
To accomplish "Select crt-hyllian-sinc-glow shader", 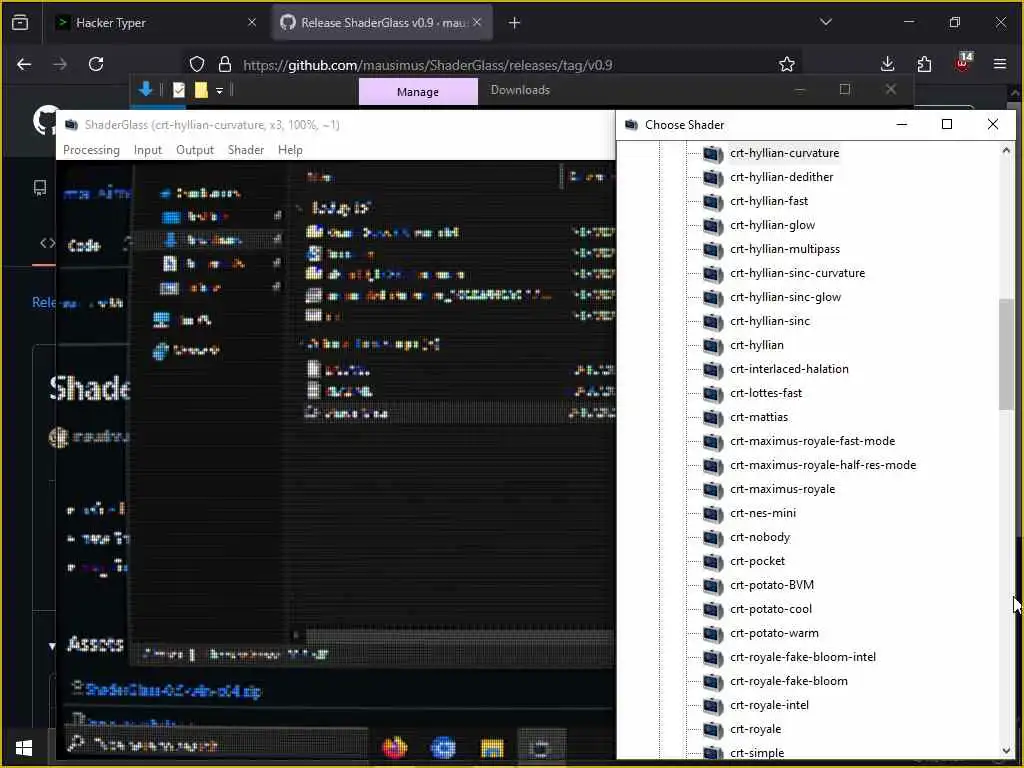I will tap(786, 297).
